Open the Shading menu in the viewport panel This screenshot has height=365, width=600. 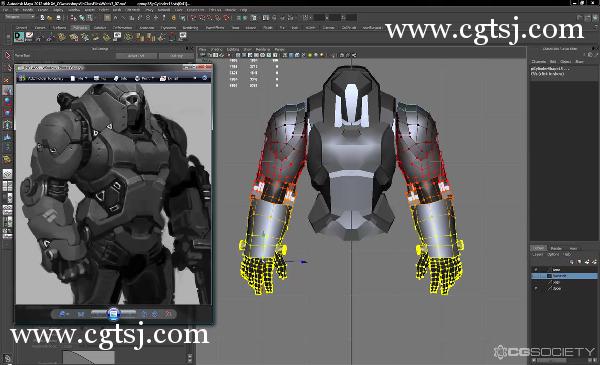pyautogui.click(x=217, y=49)
